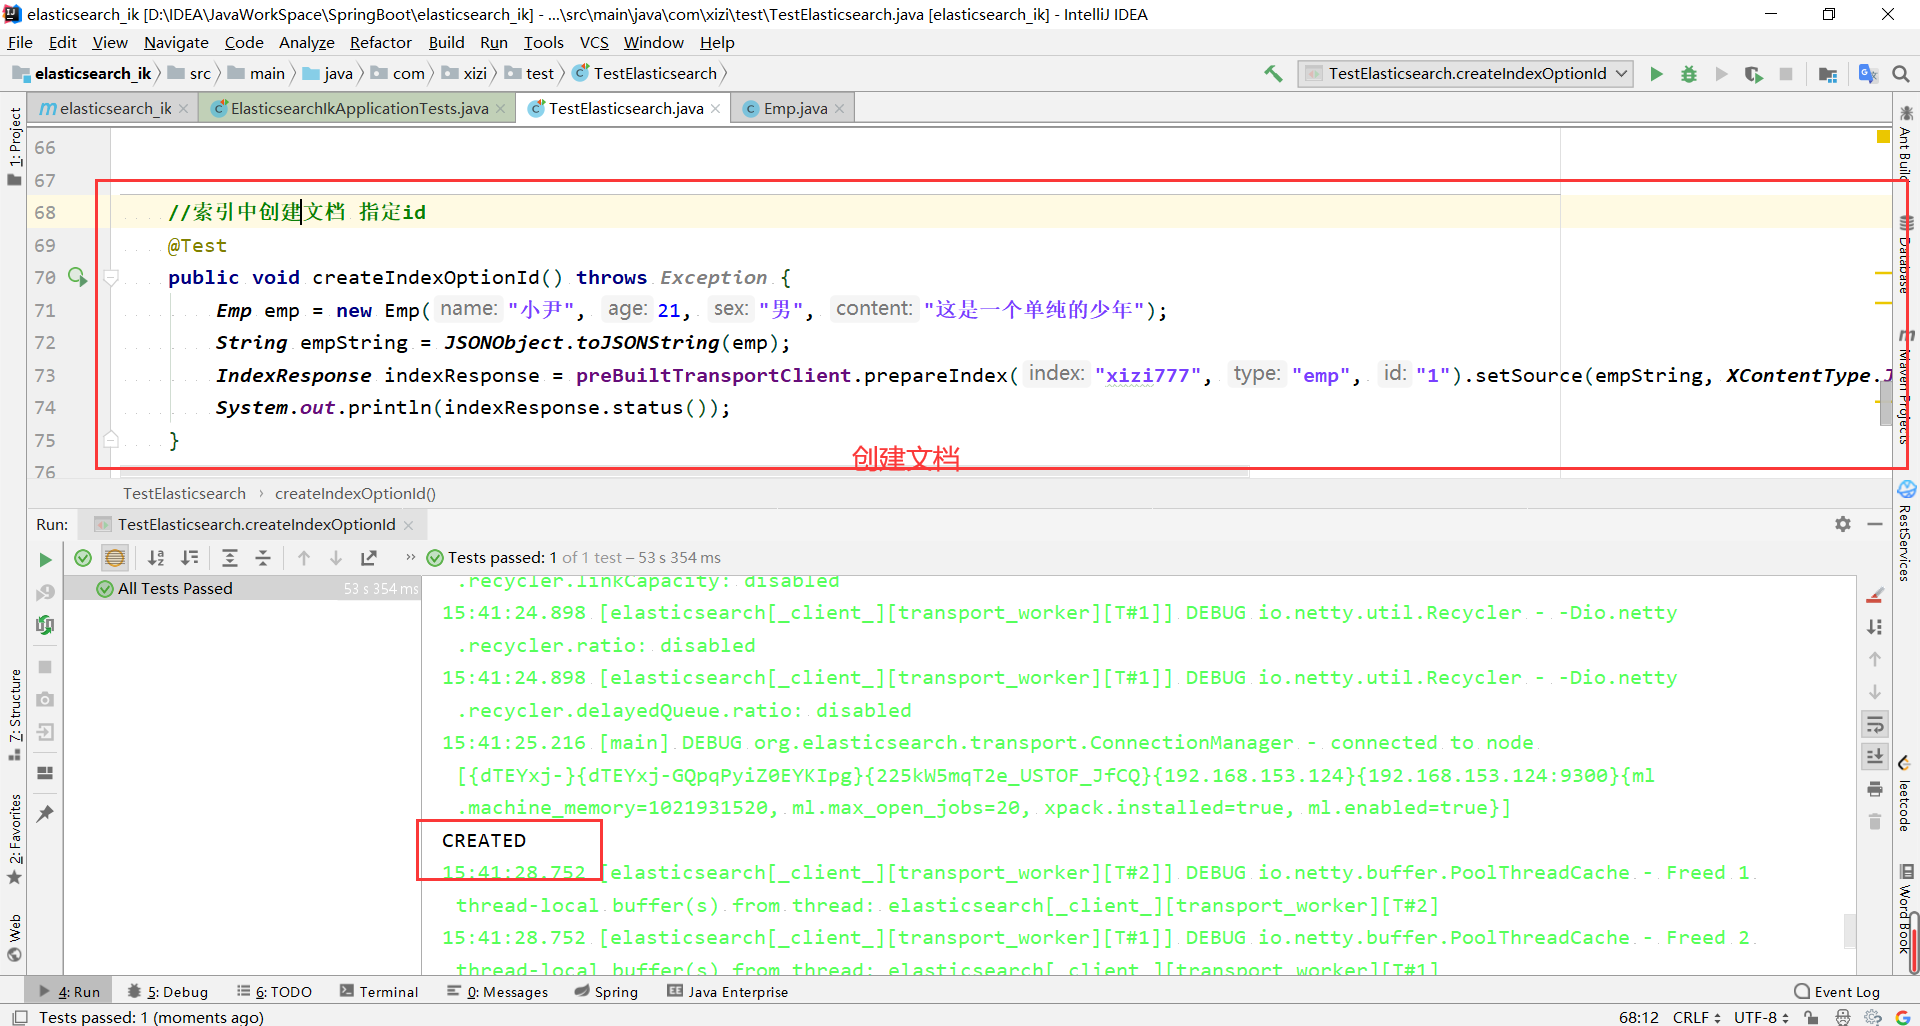
Task: Run with coverage icon in toolbar
Action: 1753,74
